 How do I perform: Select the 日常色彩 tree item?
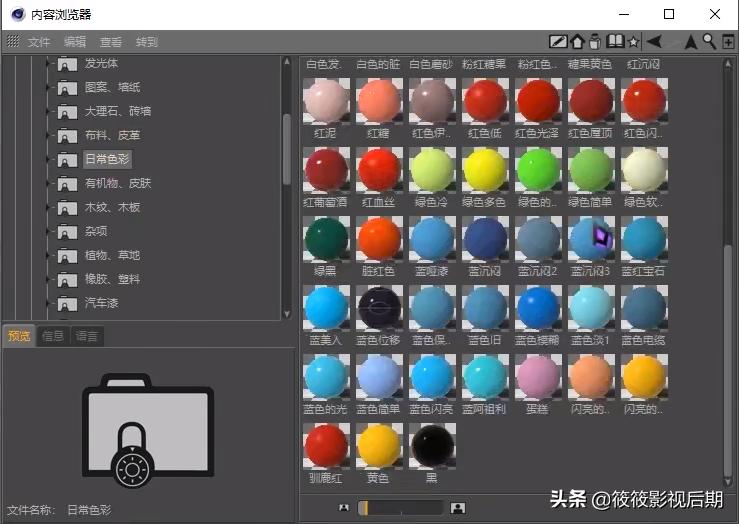click(x=107, y=159)
